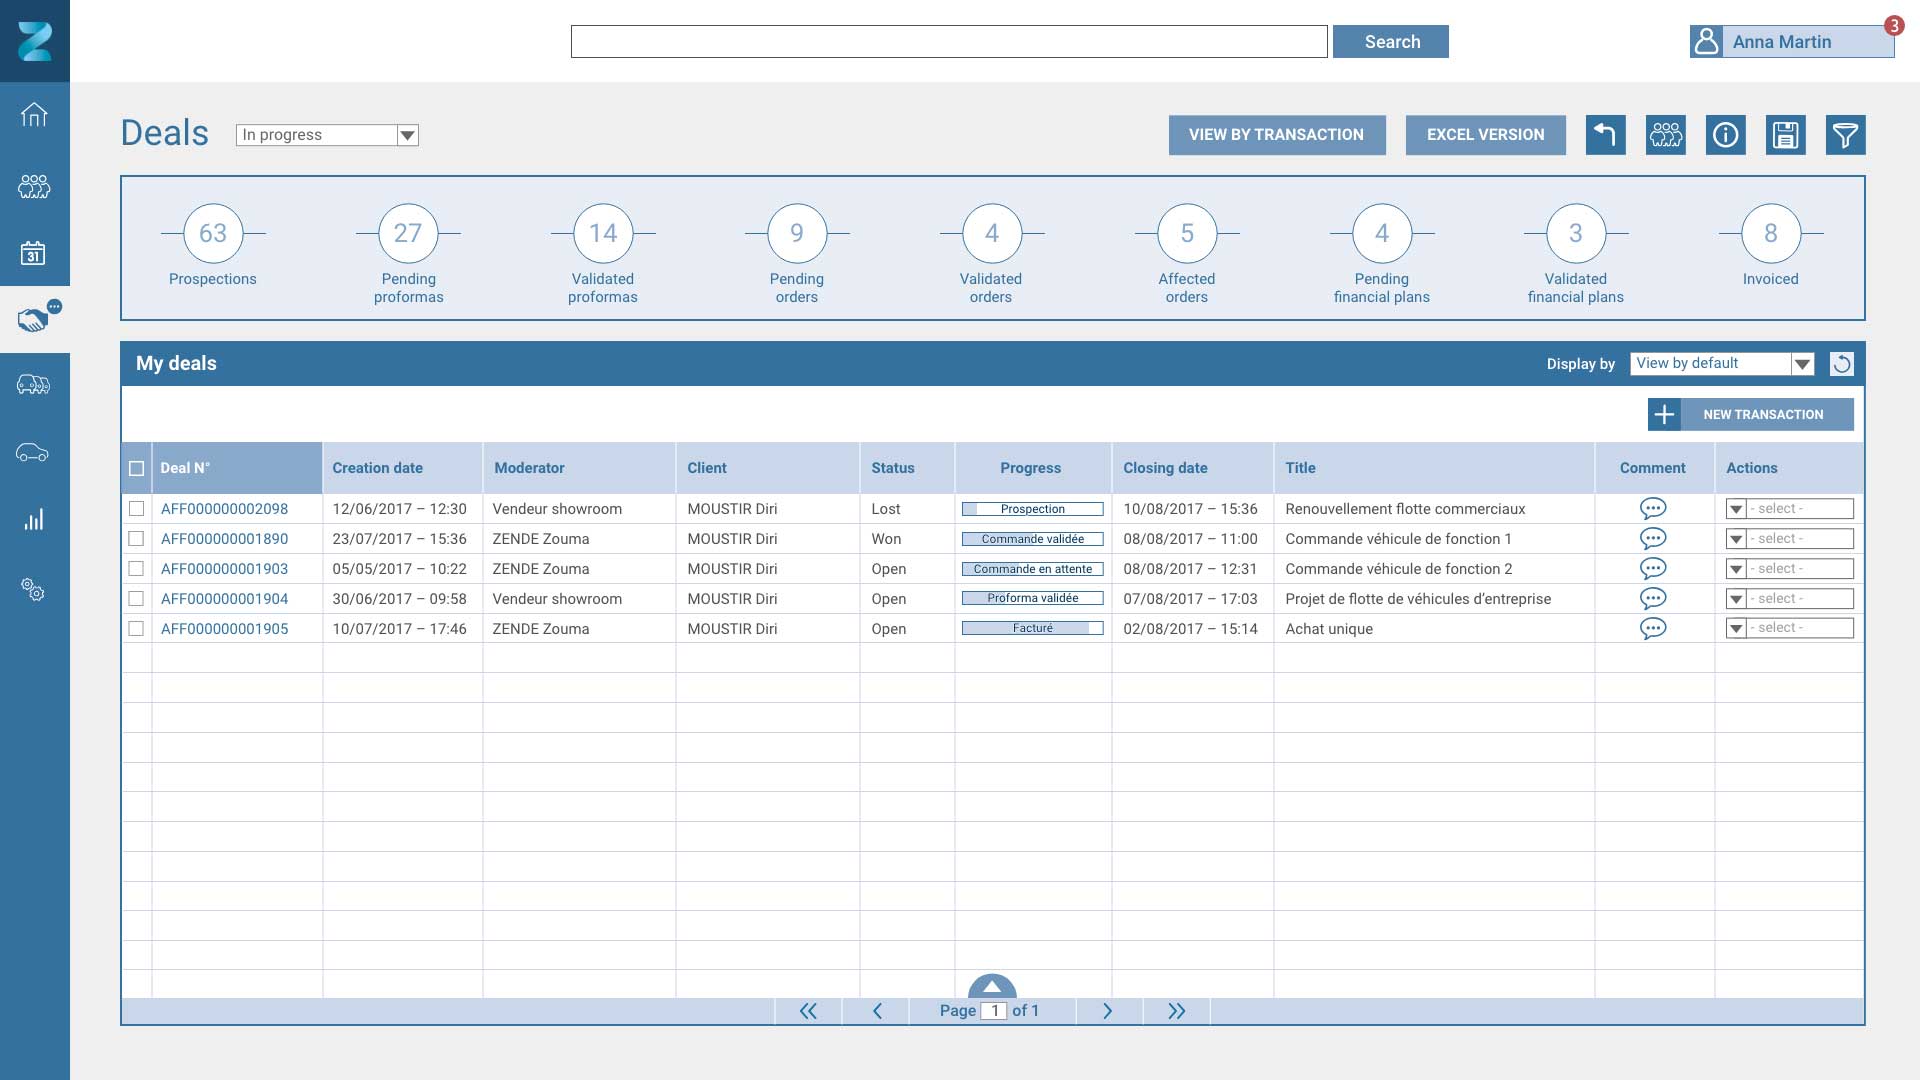This screenshot has width=1920, height=1080.
Task: Open the calendar icon in sidebar
Action: (33, 253)
